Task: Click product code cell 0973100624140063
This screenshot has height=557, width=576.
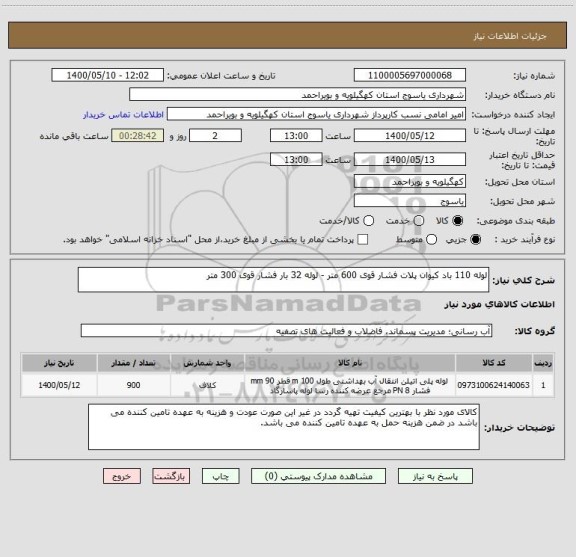Action: (494, 385)
